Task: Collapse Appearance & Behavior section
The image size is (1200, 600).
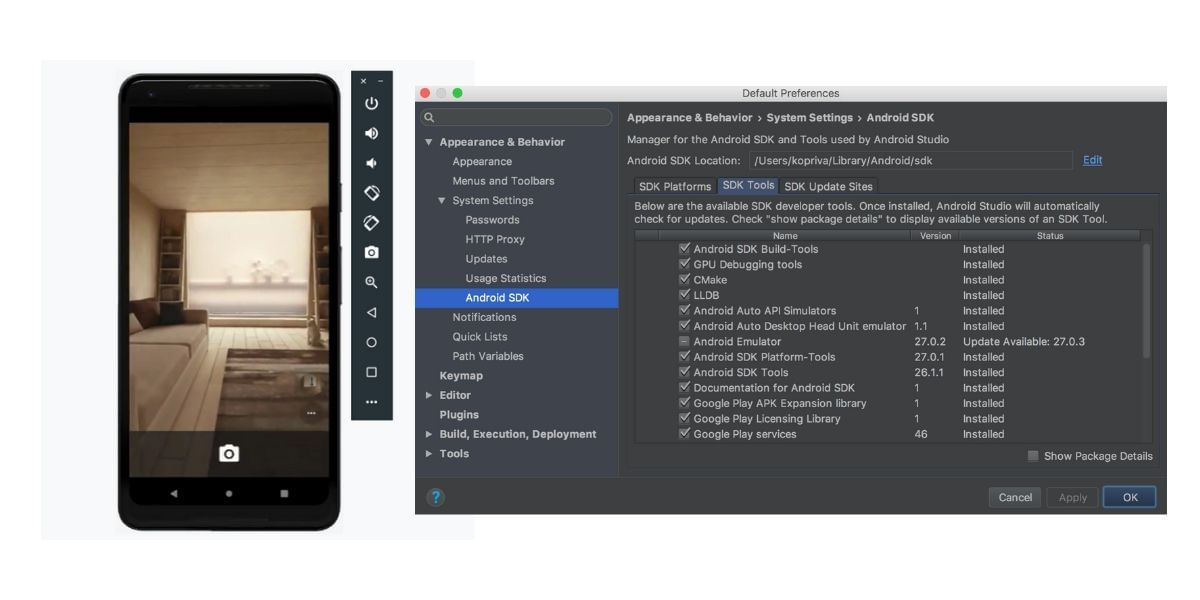Action: [429, 142]
